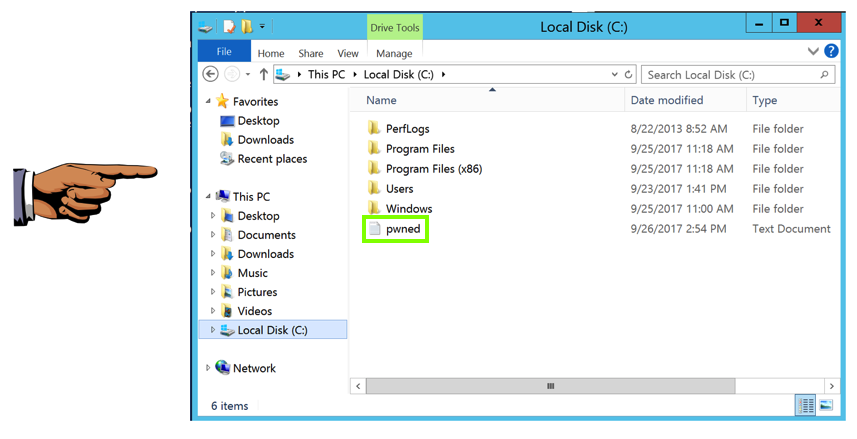Switch to the Share ribbon tab
Screen dimensions: 857x439
click(x=310, y=53)
